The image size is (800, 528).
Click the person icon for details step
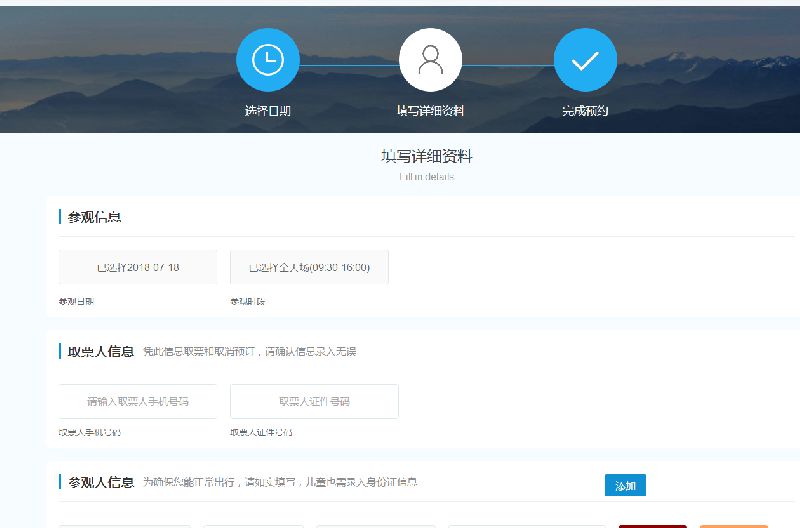pos(430,60)
